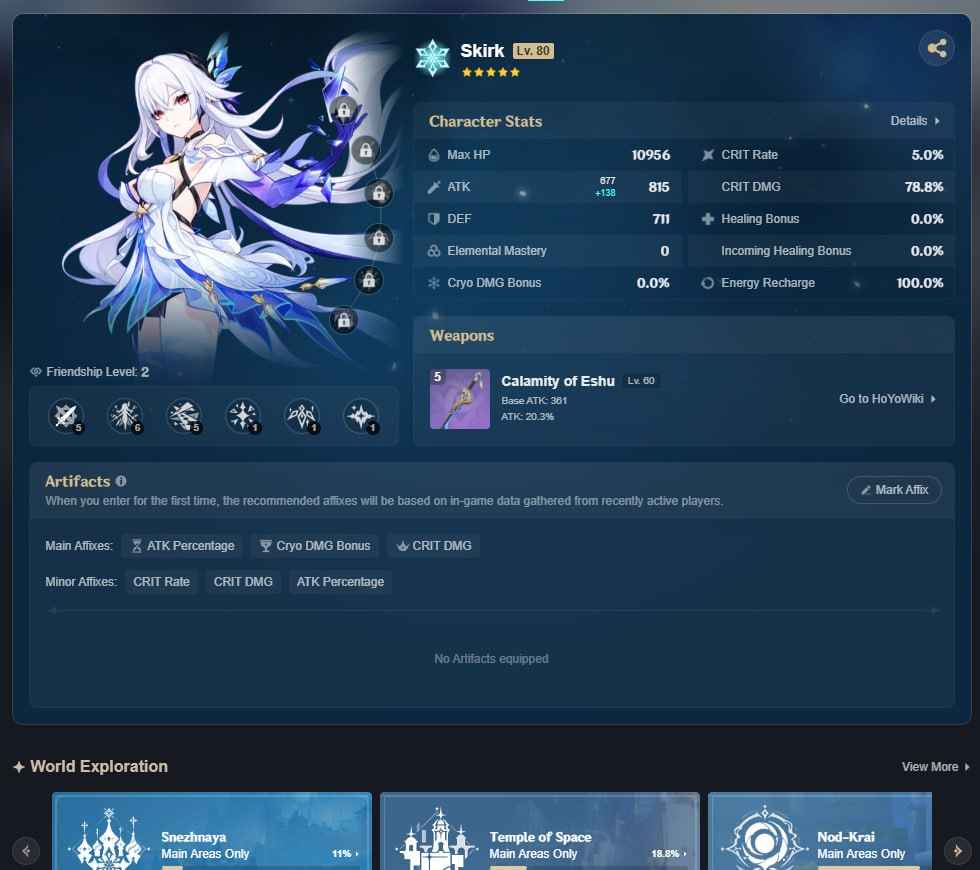
Task: Expand Temple of Space 18.8% progress arrow
Action: click(x=685, y=854)
